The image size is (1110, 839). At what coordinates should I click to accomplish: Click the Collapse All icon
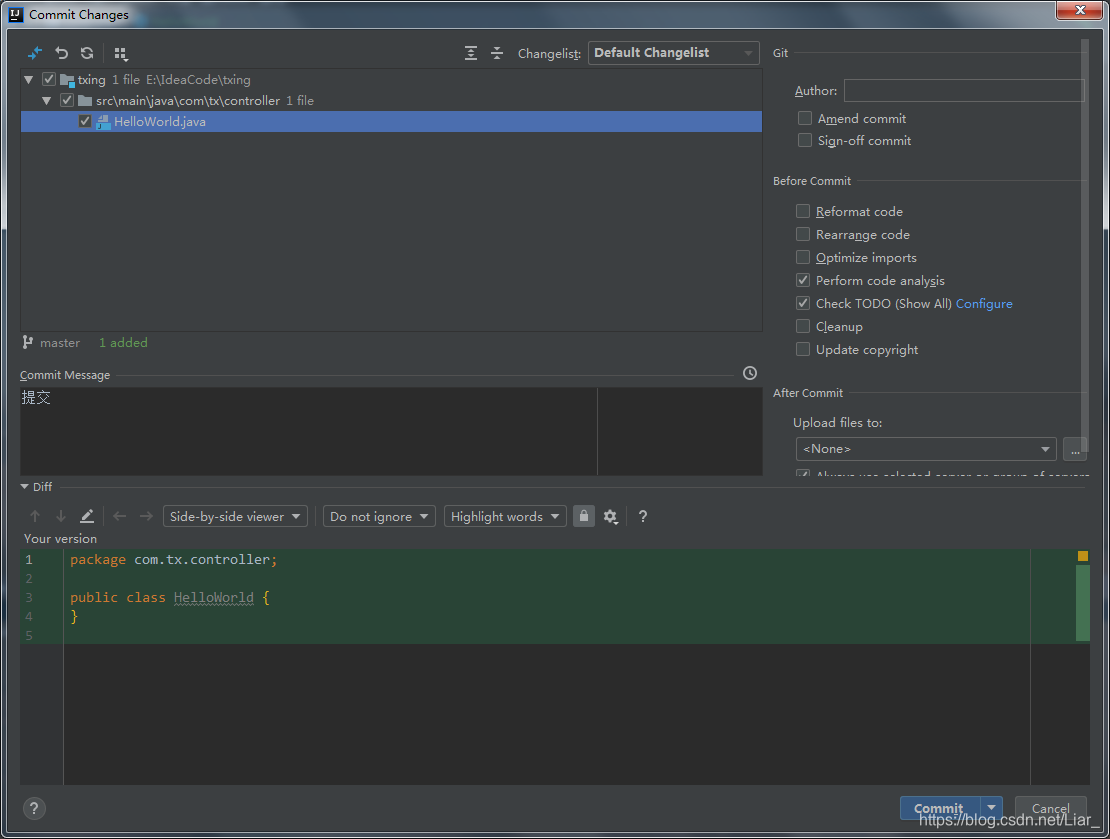(497, 53)
